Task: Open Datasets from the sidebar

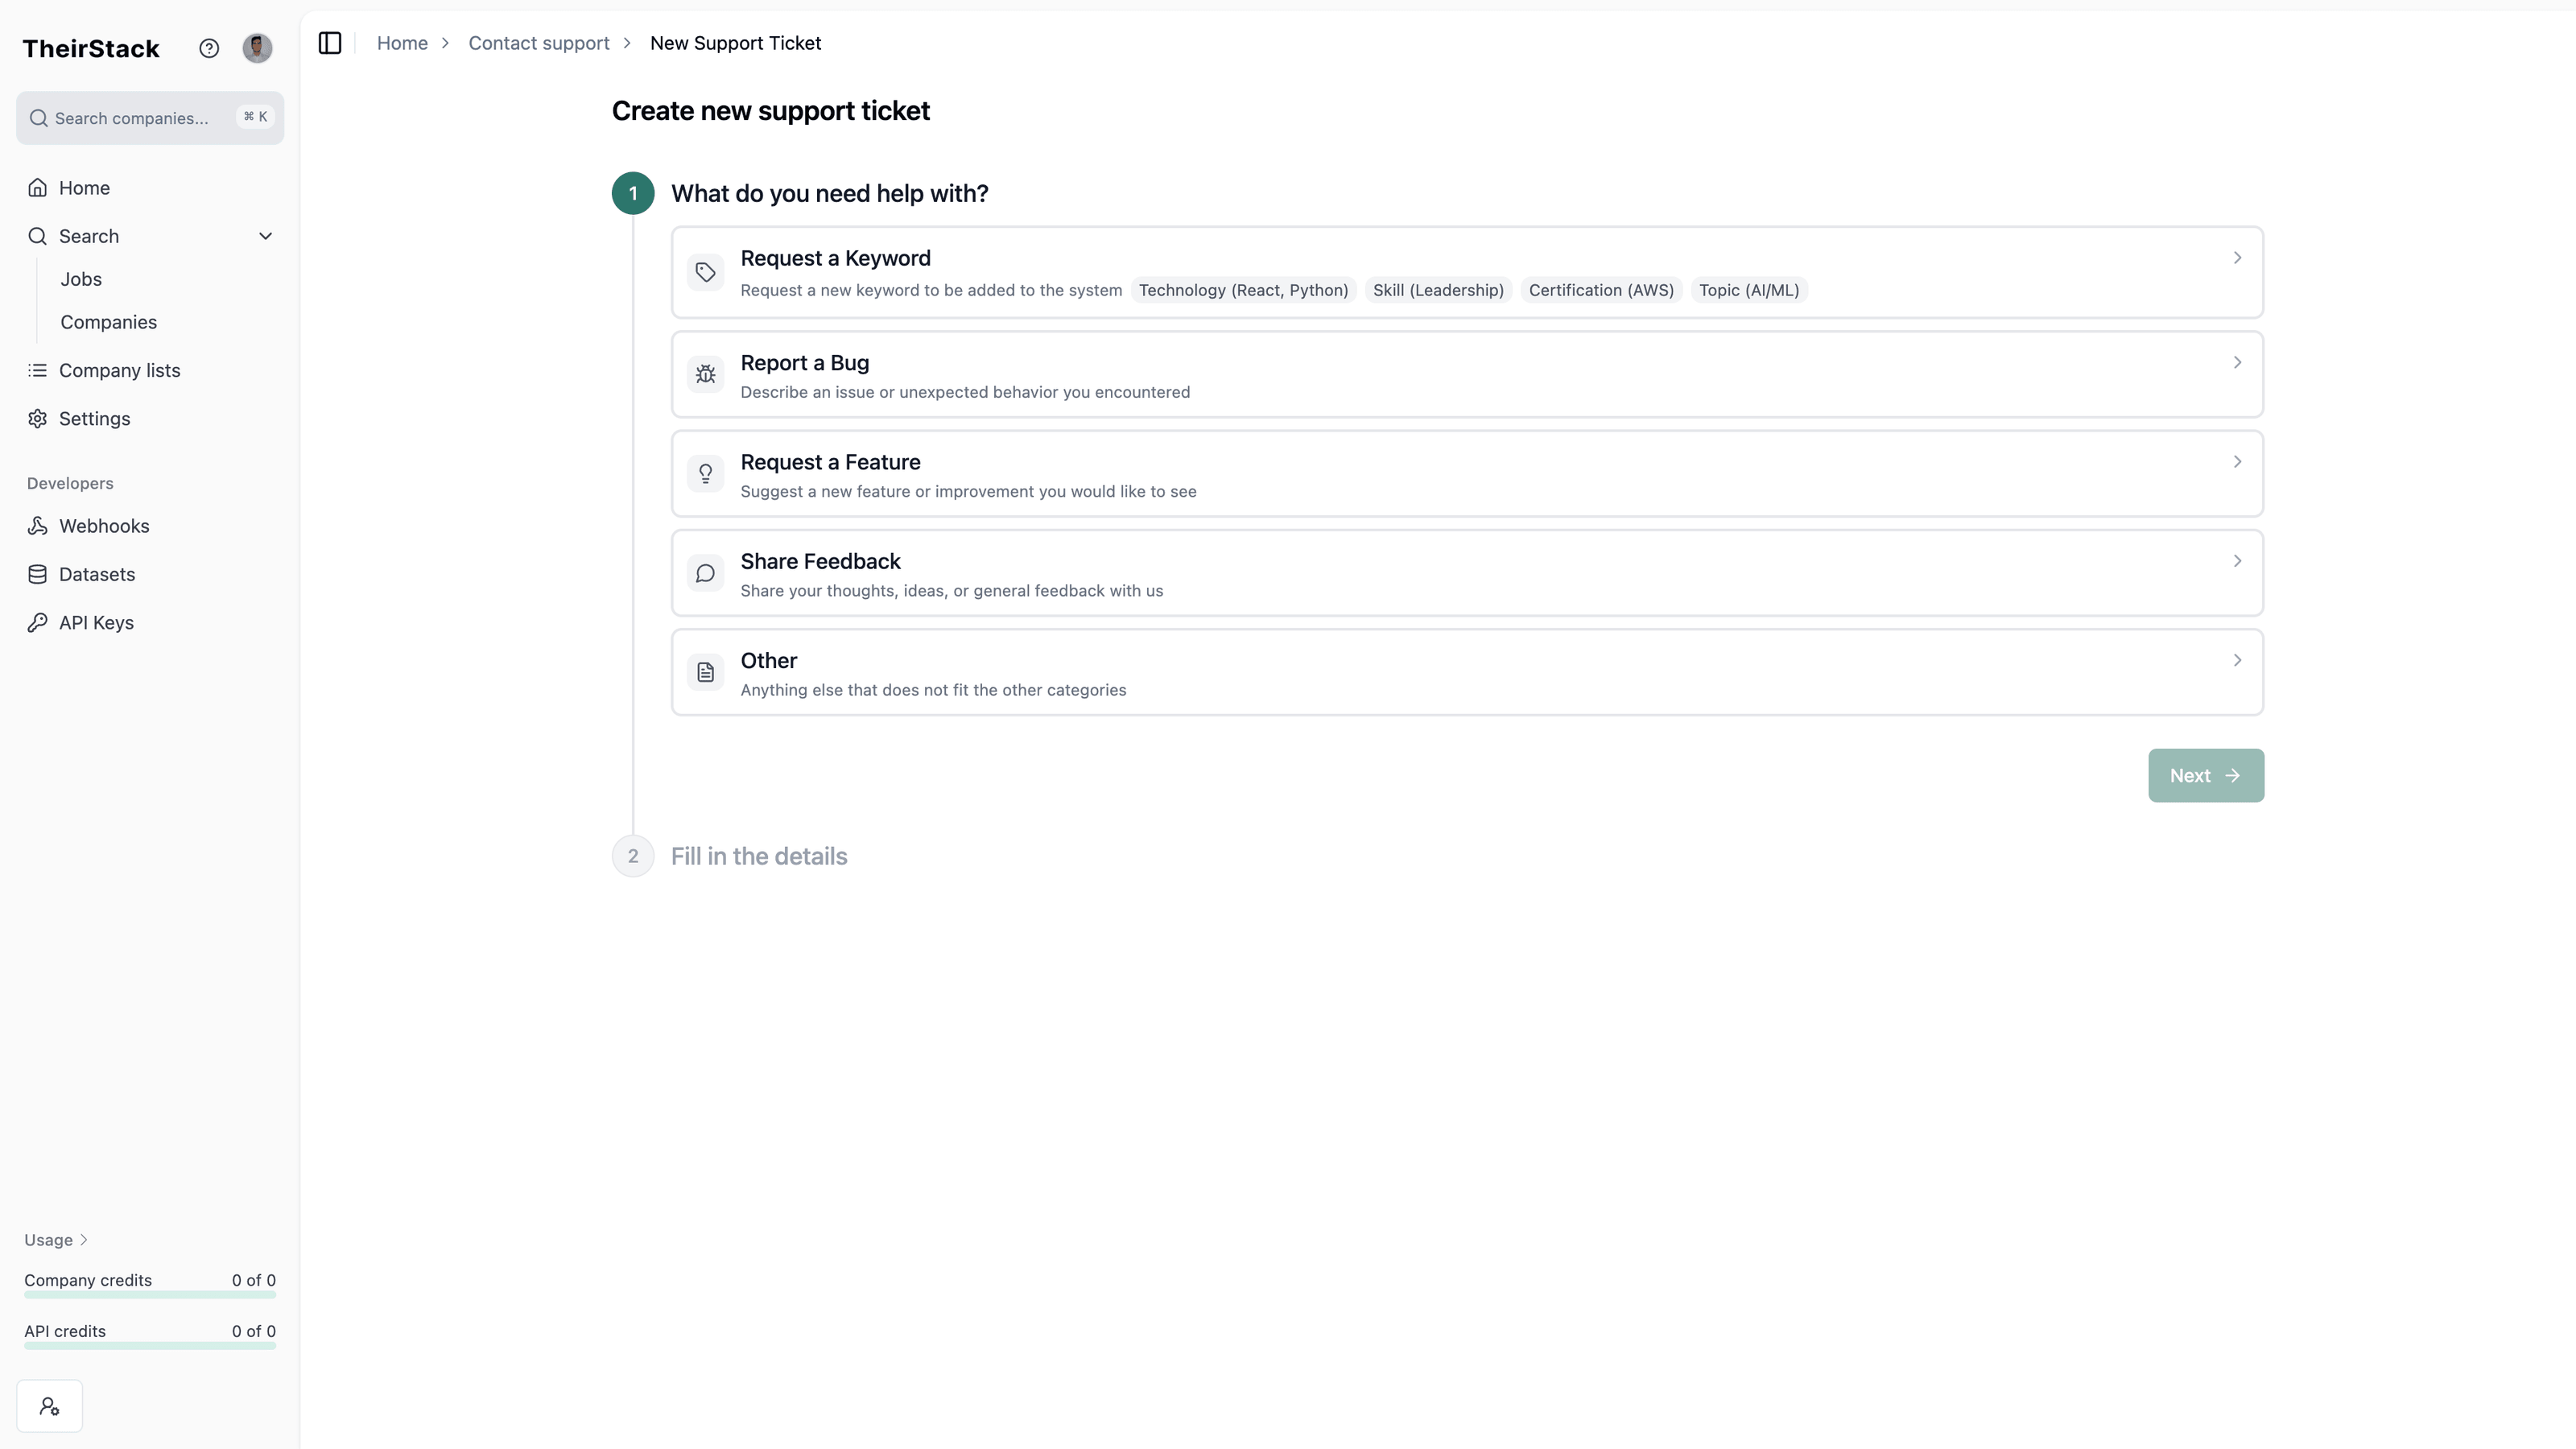Action: [x=96, y=574]
